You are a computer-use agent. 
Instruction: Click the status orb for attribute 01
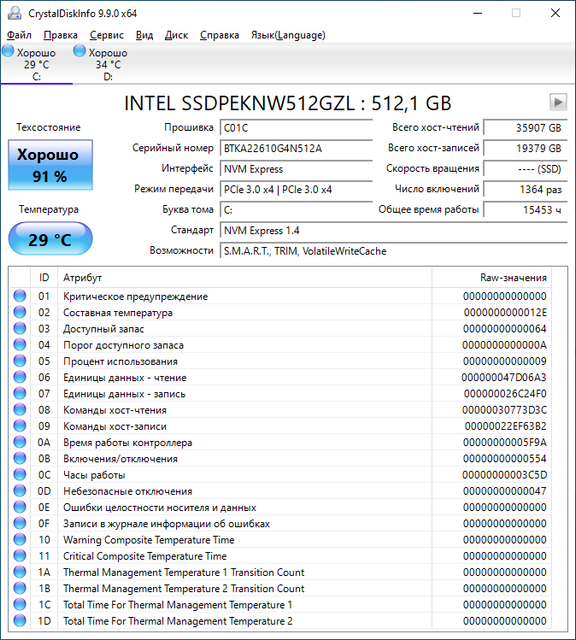click(20, 296)
